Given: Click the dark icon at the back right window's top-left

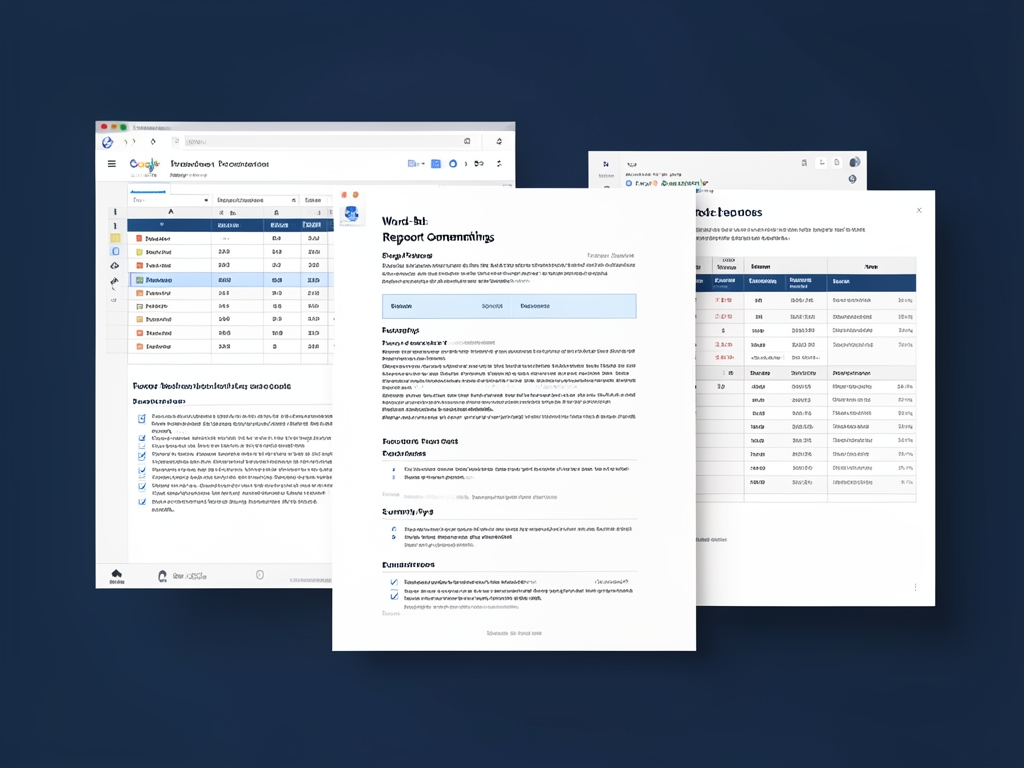Looking at the screenshot, I should [x=606, y=165].
